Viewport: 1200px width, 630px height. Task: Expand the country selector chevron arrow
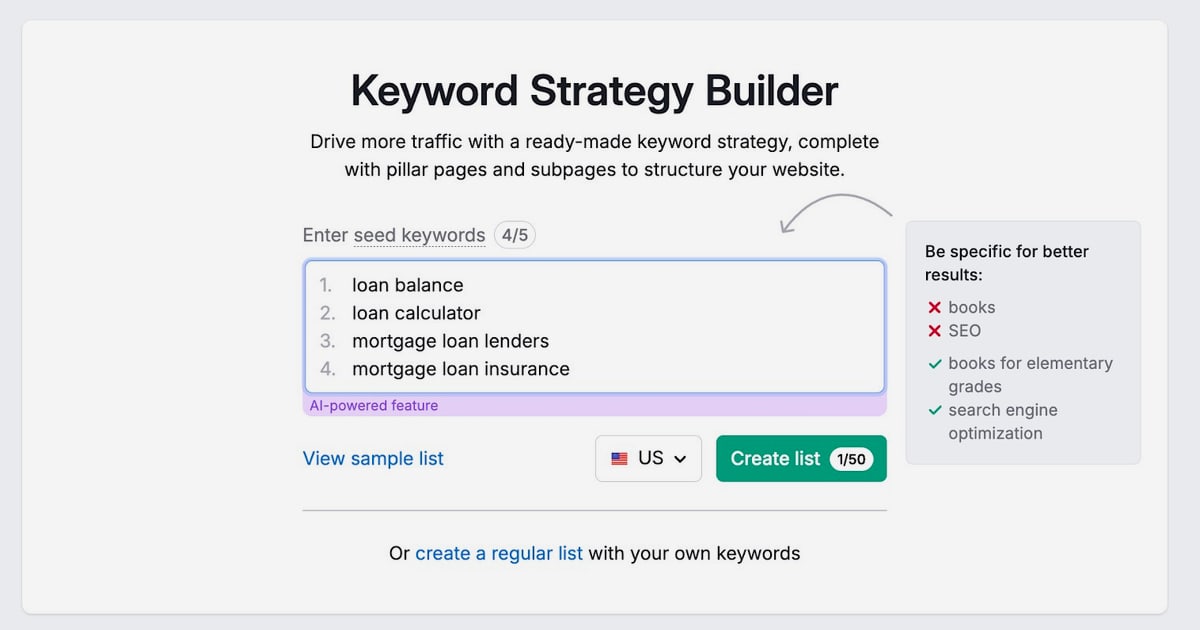[680, 459]
